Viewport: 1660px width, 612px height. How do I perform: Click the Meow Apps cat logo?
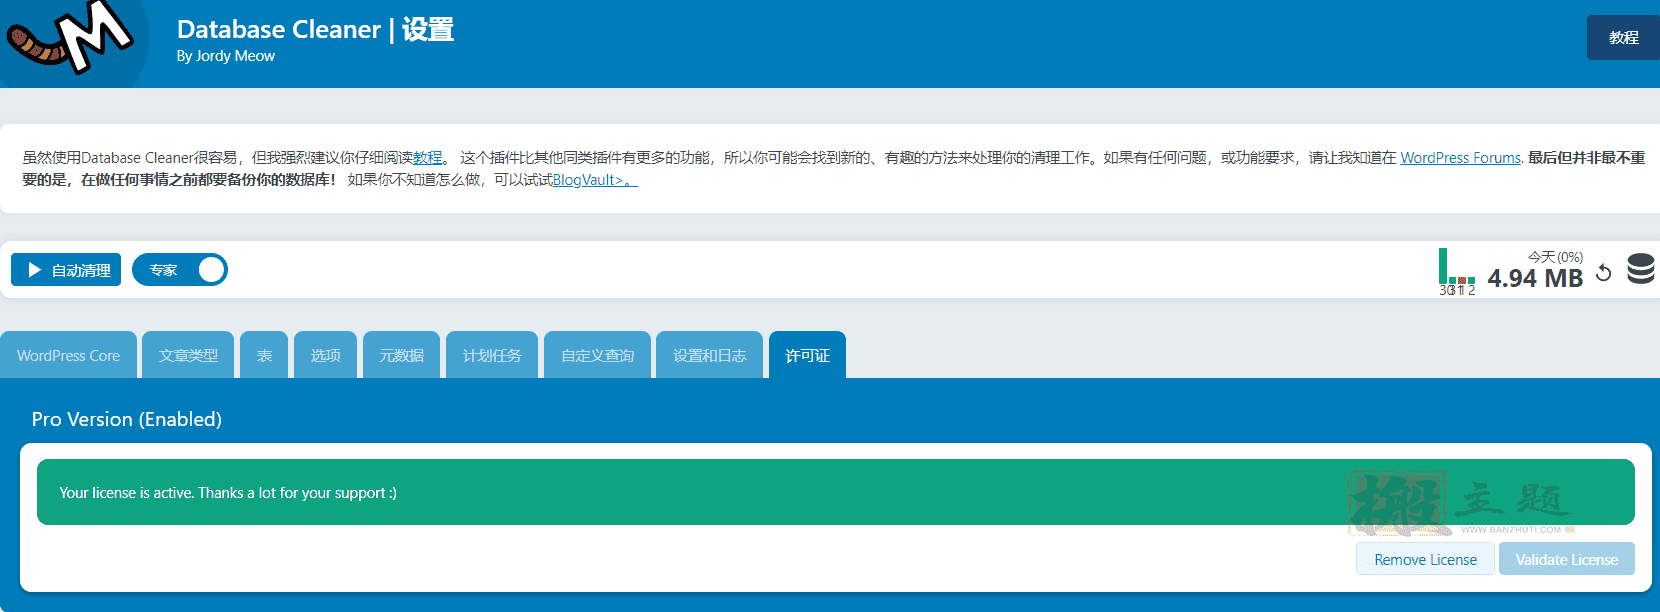pos(72,40)
